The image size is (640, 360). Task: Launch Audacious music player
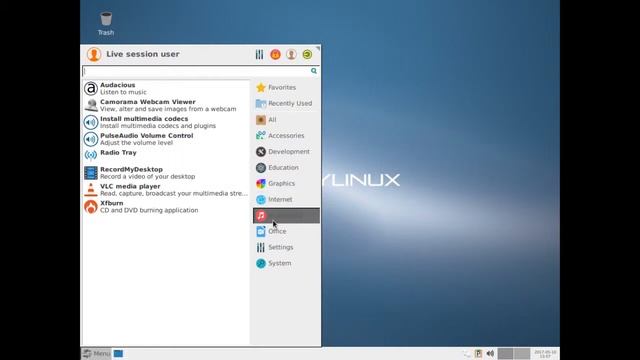click(x=166, y=89)
